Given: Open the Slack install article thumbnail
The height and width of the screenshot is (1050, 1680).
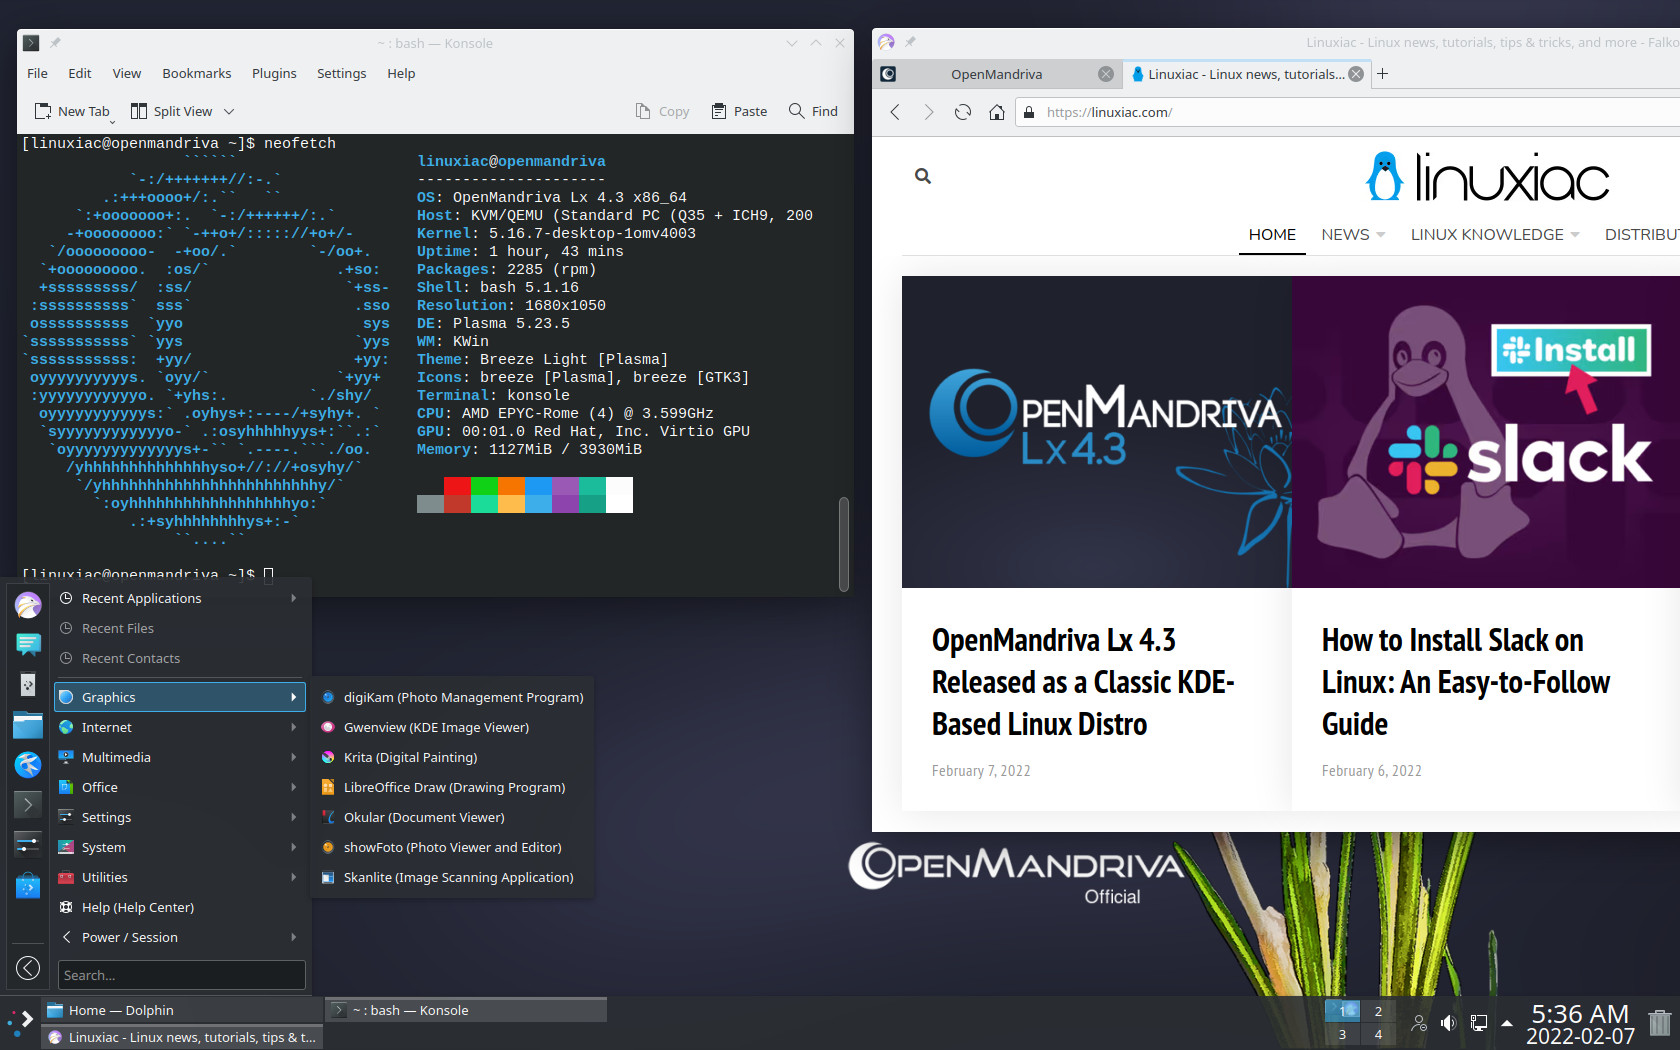Looking at the screenshot, I should pyautogui.click(x=1486, y=432).
